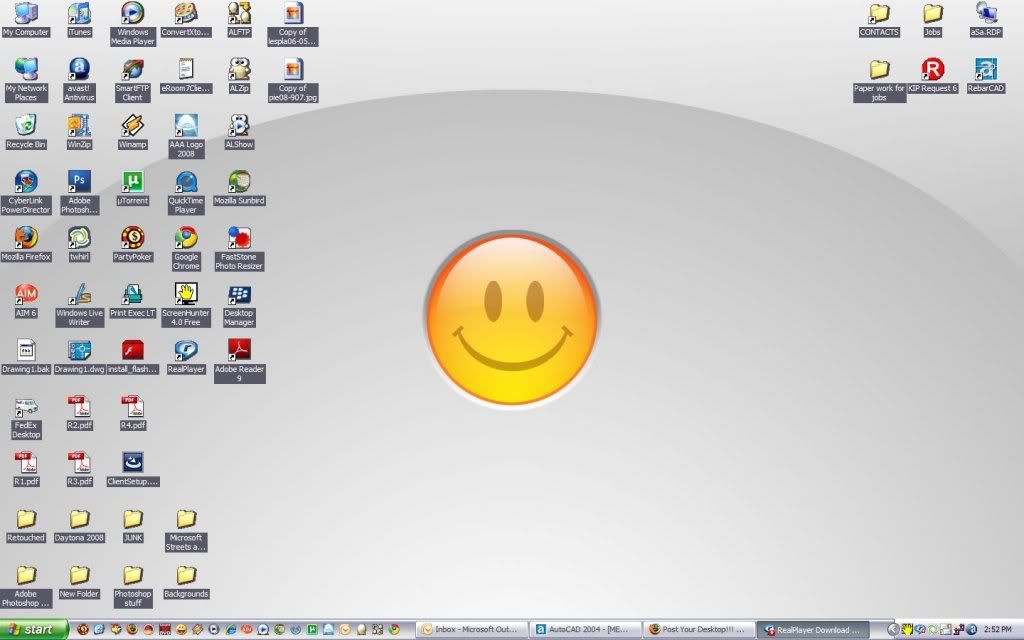Select the R3.pdf file
Screen dimensions: 1024x640
click(x=79, y=469)
